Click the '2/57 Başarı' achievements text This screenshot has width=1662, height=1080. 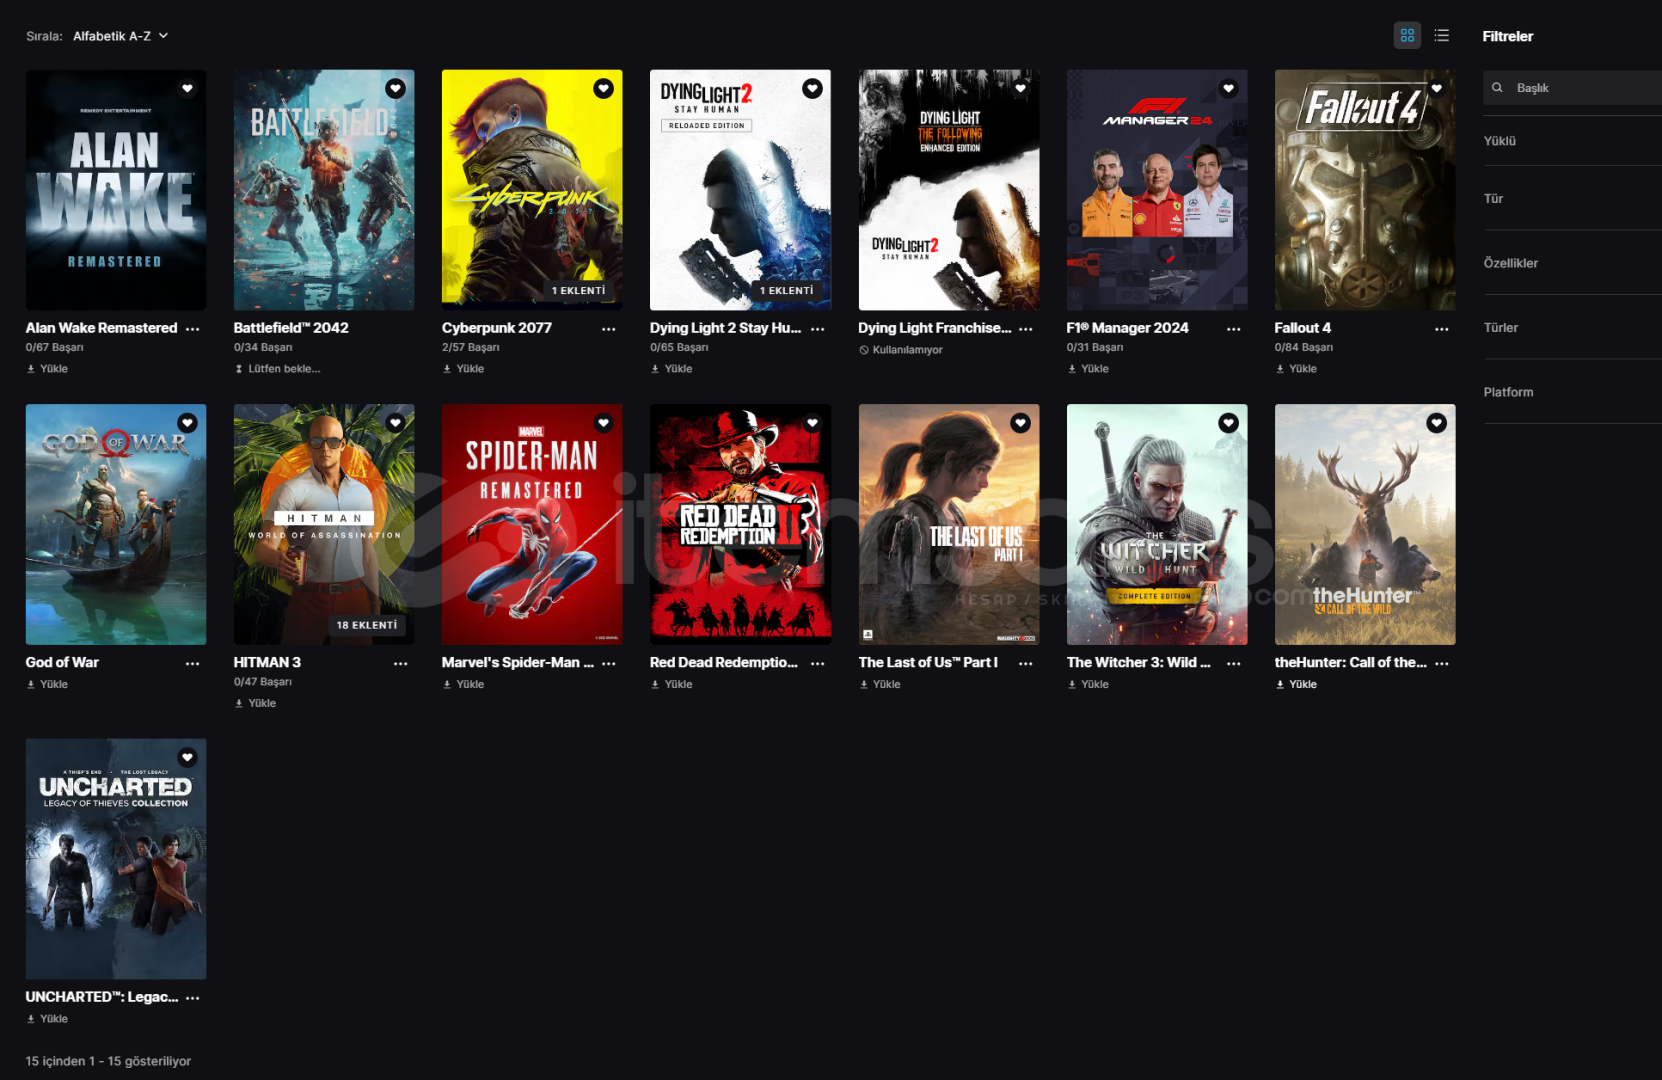pos(471,348)
